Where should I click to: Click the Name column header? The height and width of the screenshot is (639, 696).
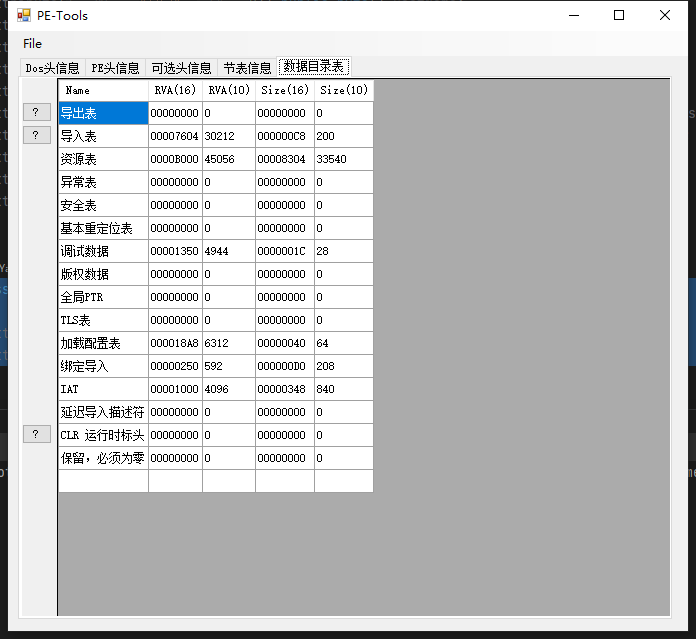[x=103, y=91]
